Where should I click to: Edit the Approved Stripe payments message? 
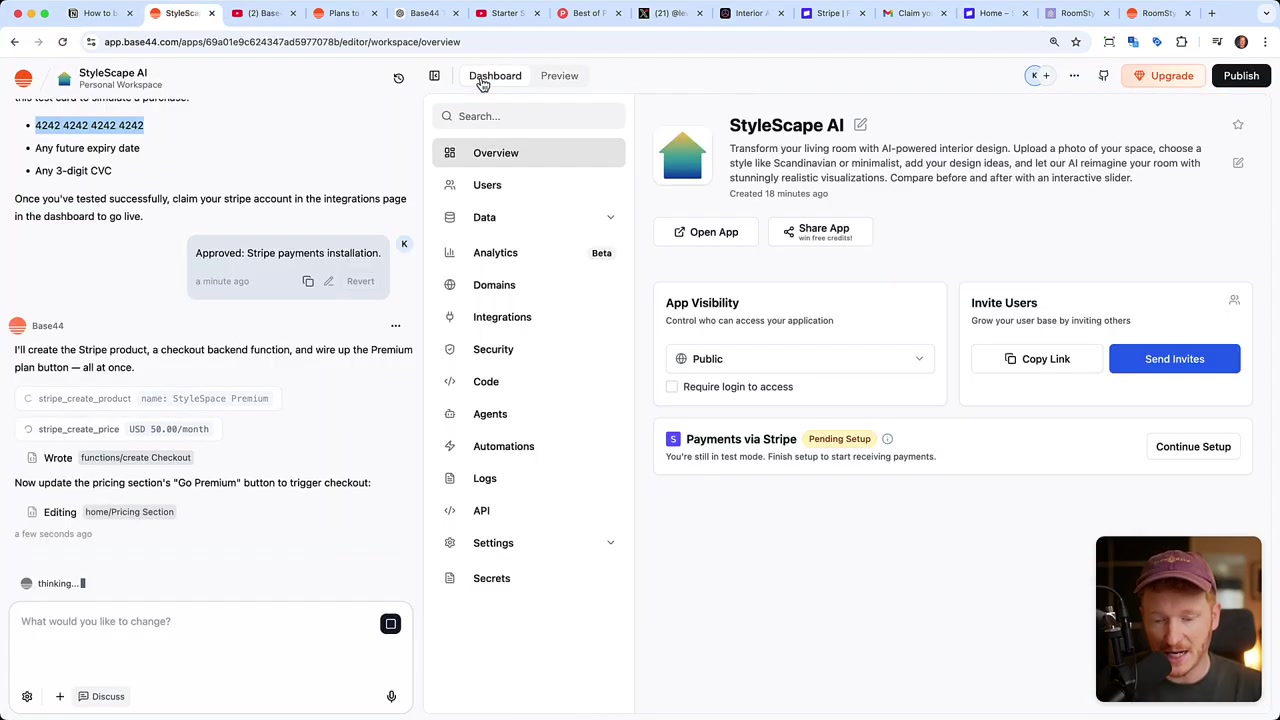coord(328,281)
